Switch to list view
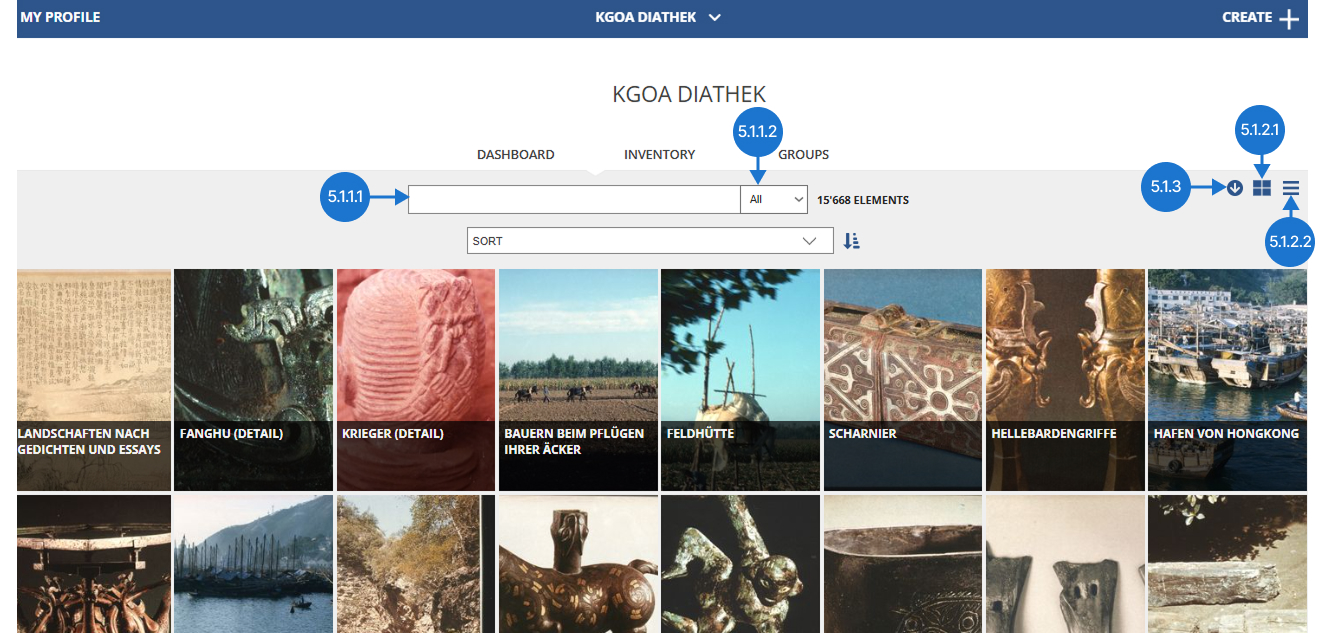This screenshot has width=1325, height=633. (x=1291, y=187)
